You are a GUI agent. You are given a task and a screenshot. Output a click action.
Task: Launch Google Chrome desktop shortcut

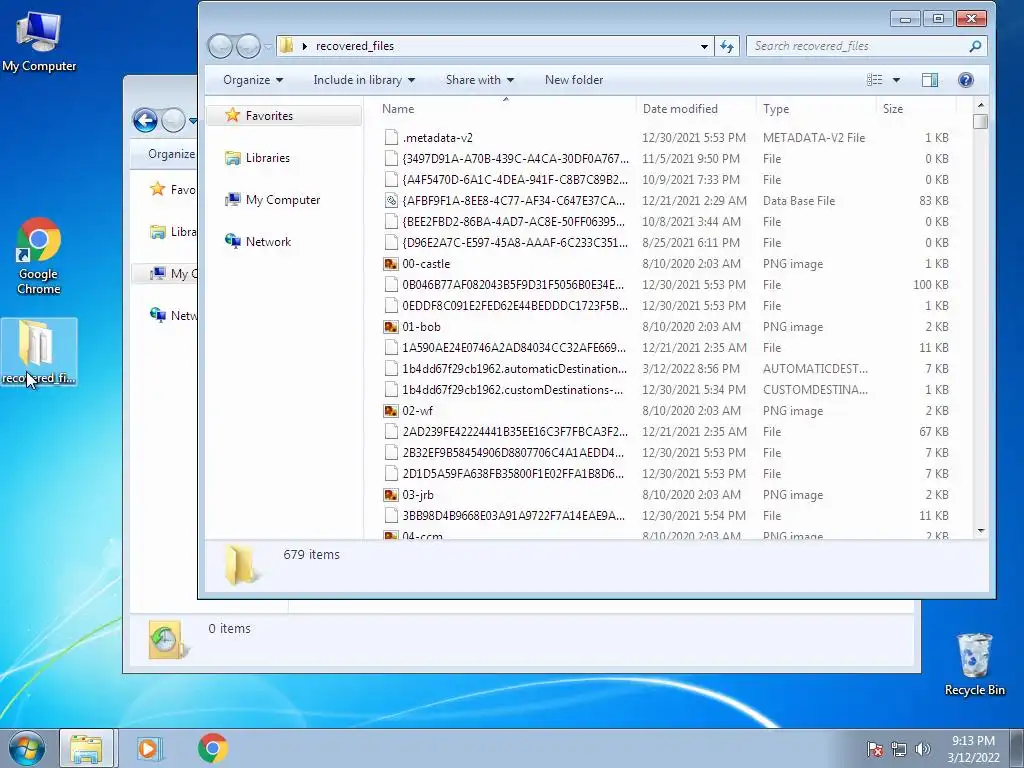pos(39,256)
